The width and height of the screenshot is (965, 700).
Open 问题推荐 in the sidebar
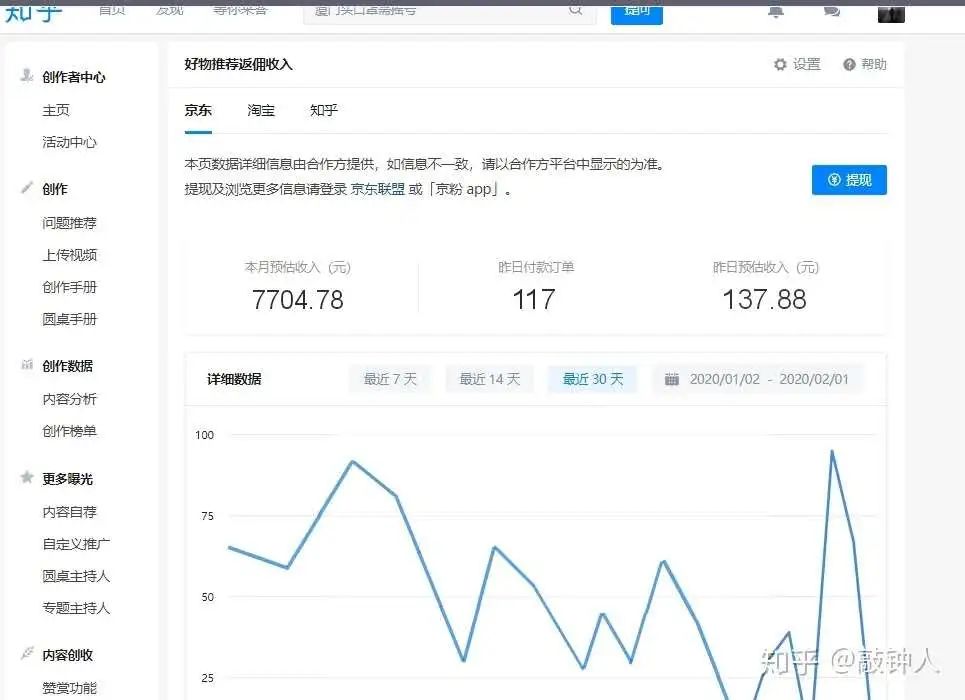[x=70, y=223]
